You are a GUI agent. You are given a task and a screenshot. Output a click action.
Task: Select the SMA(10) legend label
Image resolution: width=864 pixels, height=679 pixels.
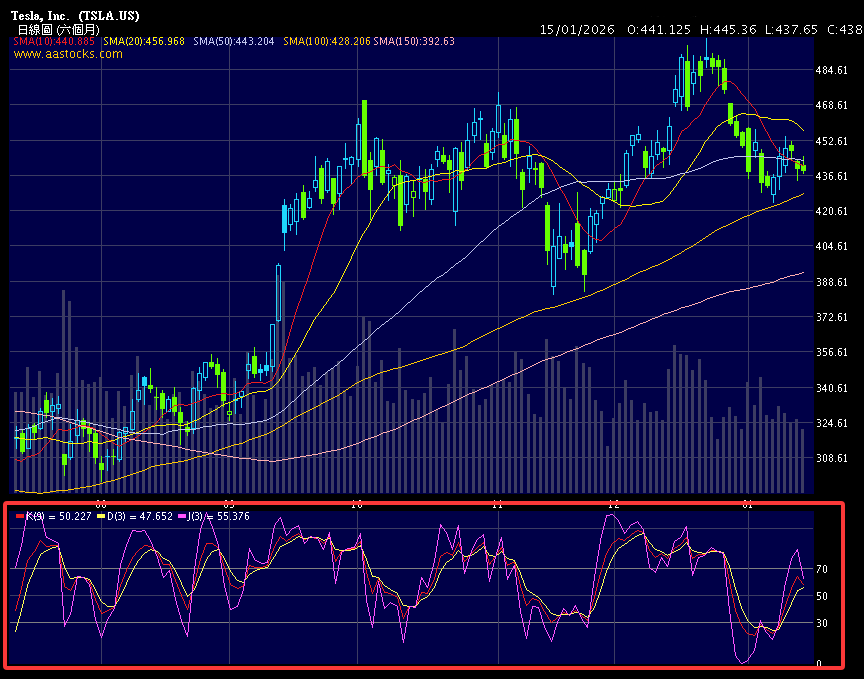click(55, 41)
